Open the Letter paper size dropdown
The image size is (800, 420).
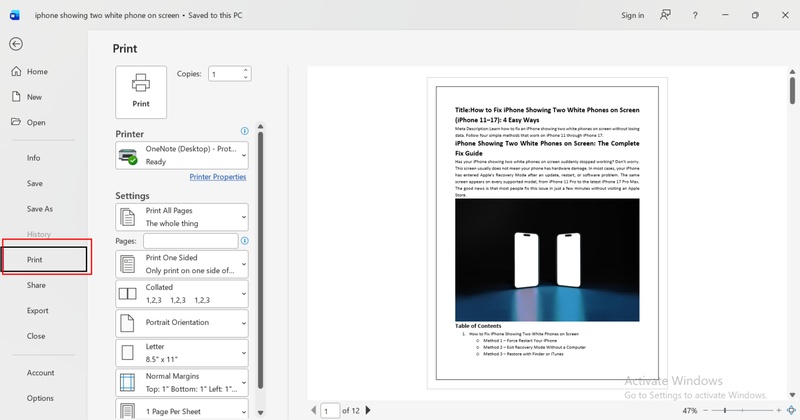(182, 353)
